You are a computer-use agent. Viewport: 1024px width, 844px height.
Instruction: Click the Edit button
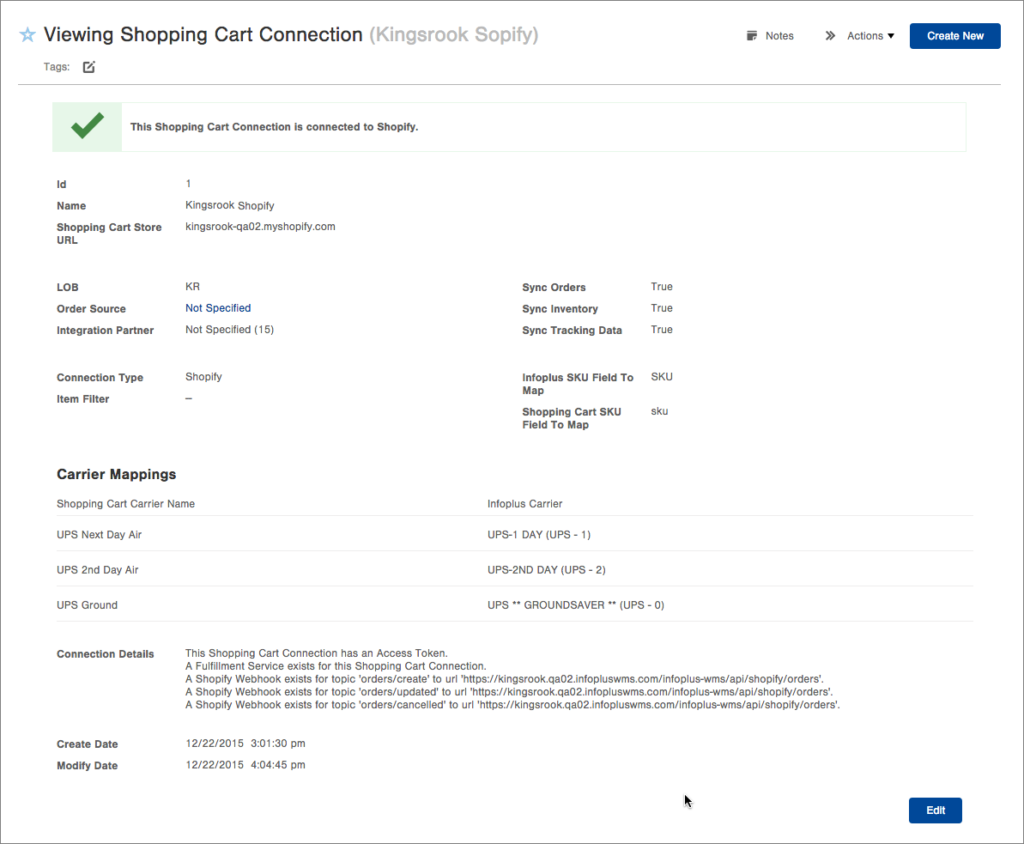pyautogui.click(x=935, y=810)
